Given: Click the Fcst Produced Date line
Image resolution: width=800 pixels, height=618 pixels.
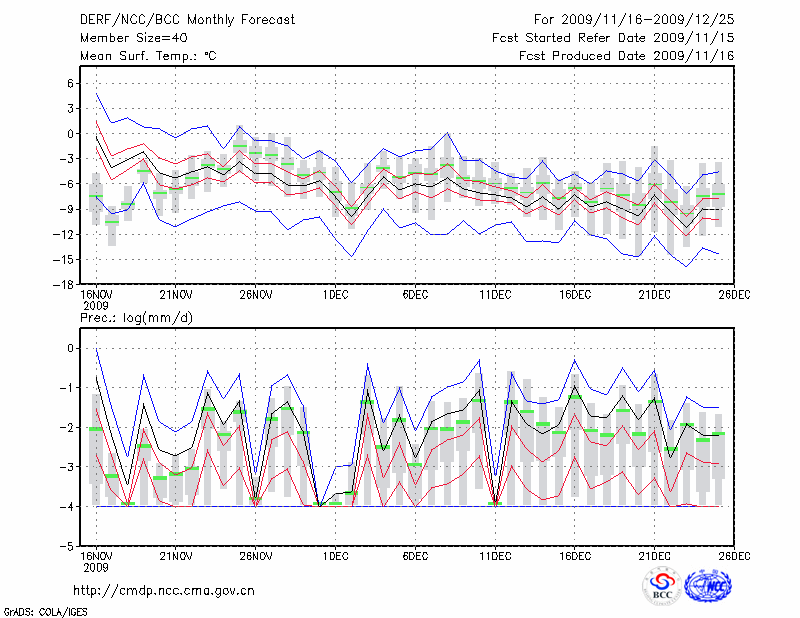Looking at the screenshot, I should click(x=626, y=55).
